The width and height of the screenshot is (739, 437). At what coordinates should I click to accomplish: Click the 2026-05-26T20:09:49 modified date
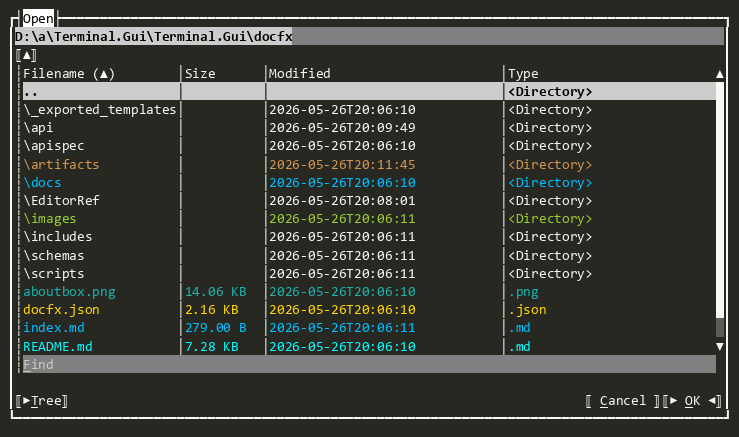tap(342, 127)
